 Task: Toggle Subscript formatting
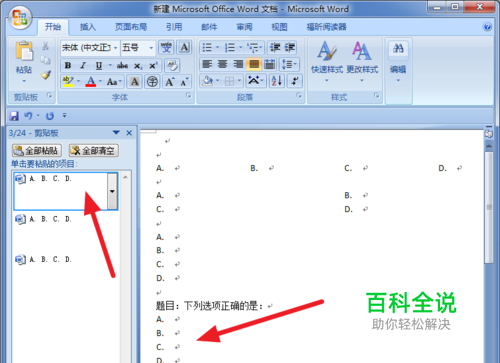[x=138, y=66]
